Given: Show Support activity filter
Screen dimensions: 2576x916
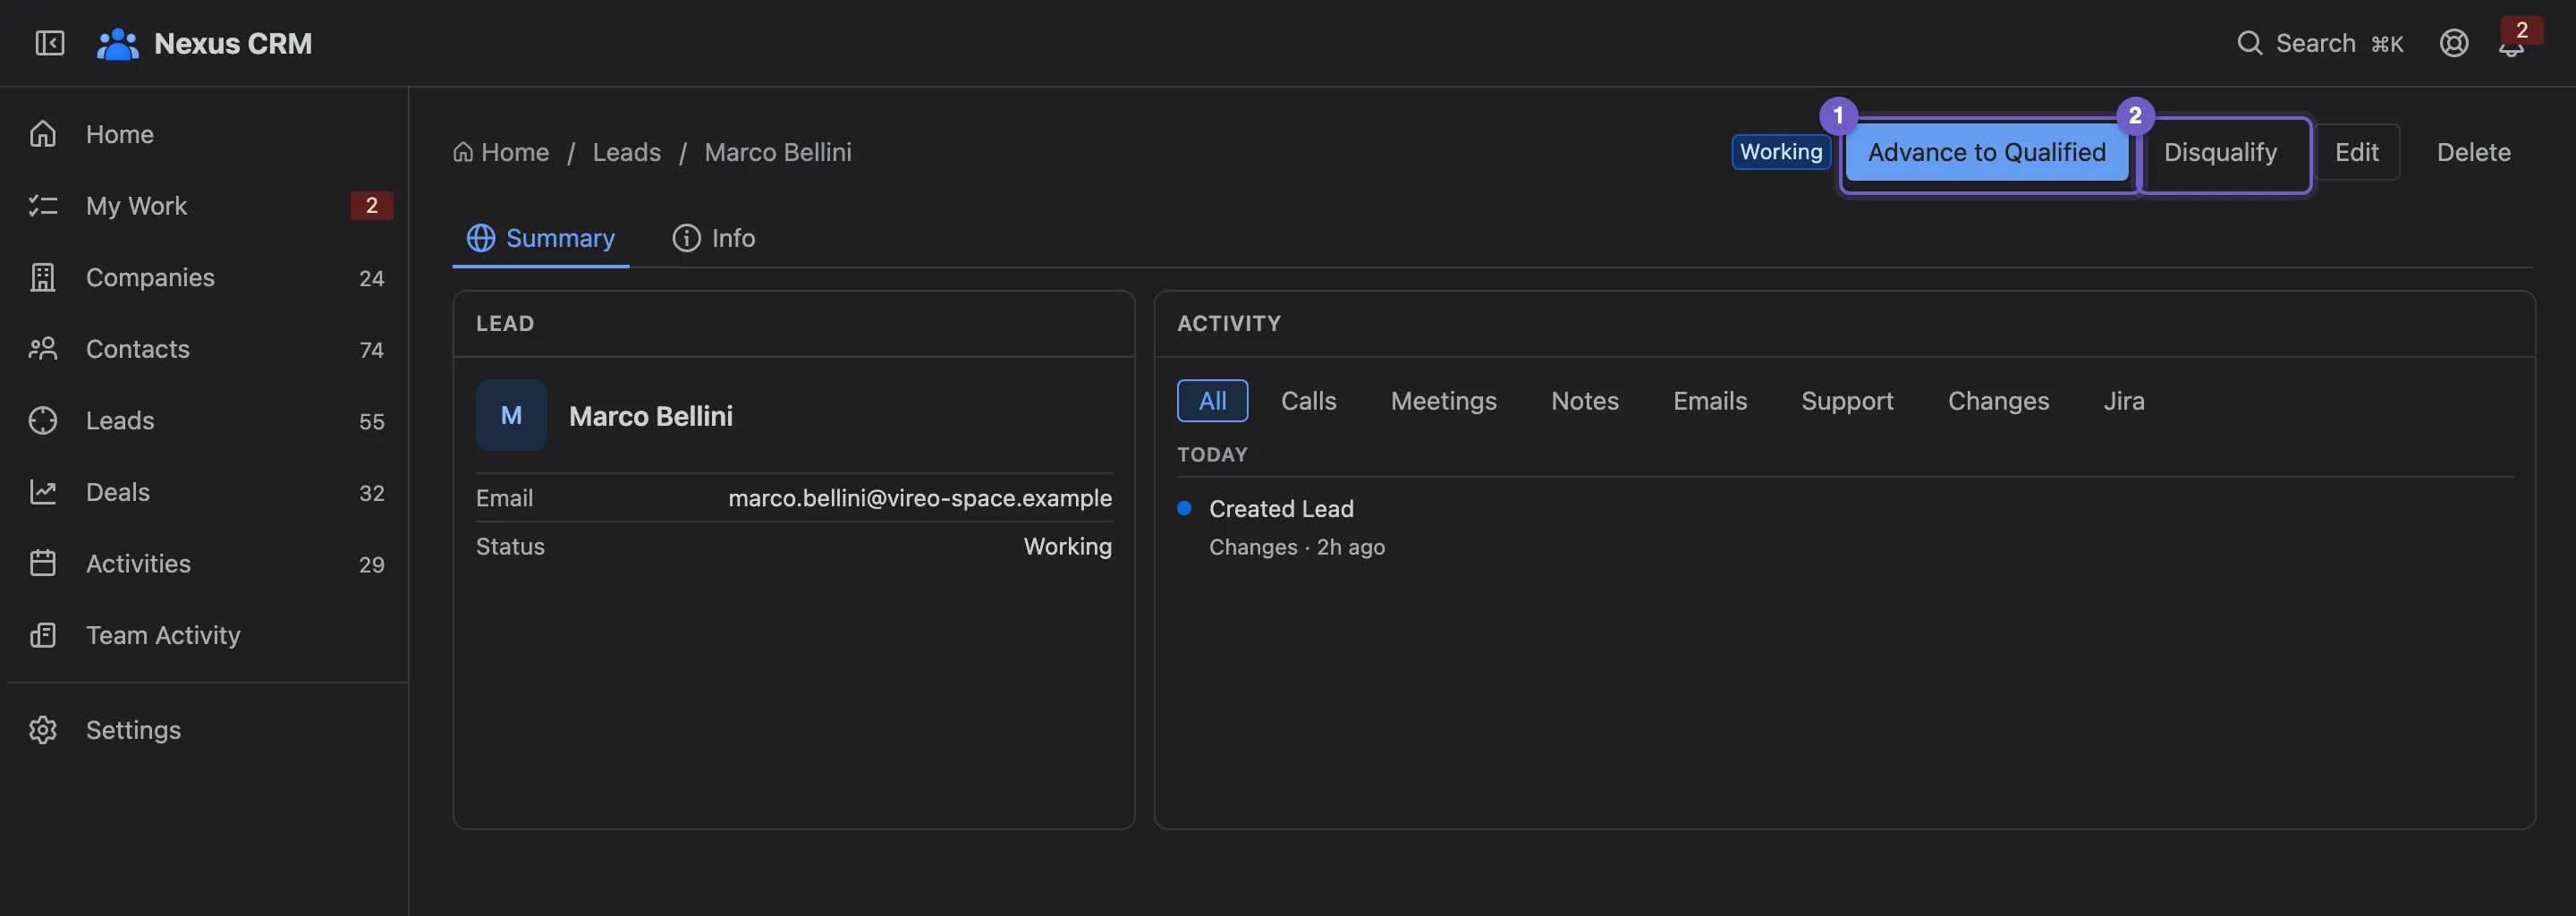Looking at the screenshot, I should 1847,401.
